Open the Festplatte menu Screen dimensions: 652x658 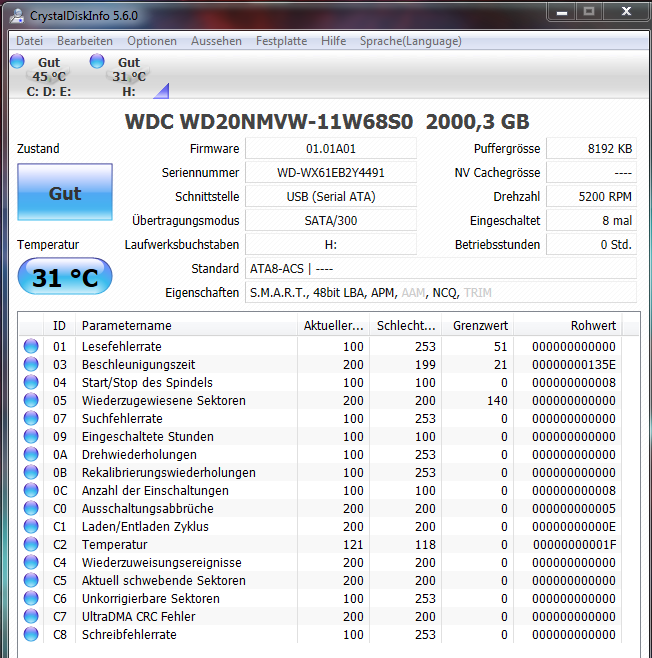(x=281, y=41)
